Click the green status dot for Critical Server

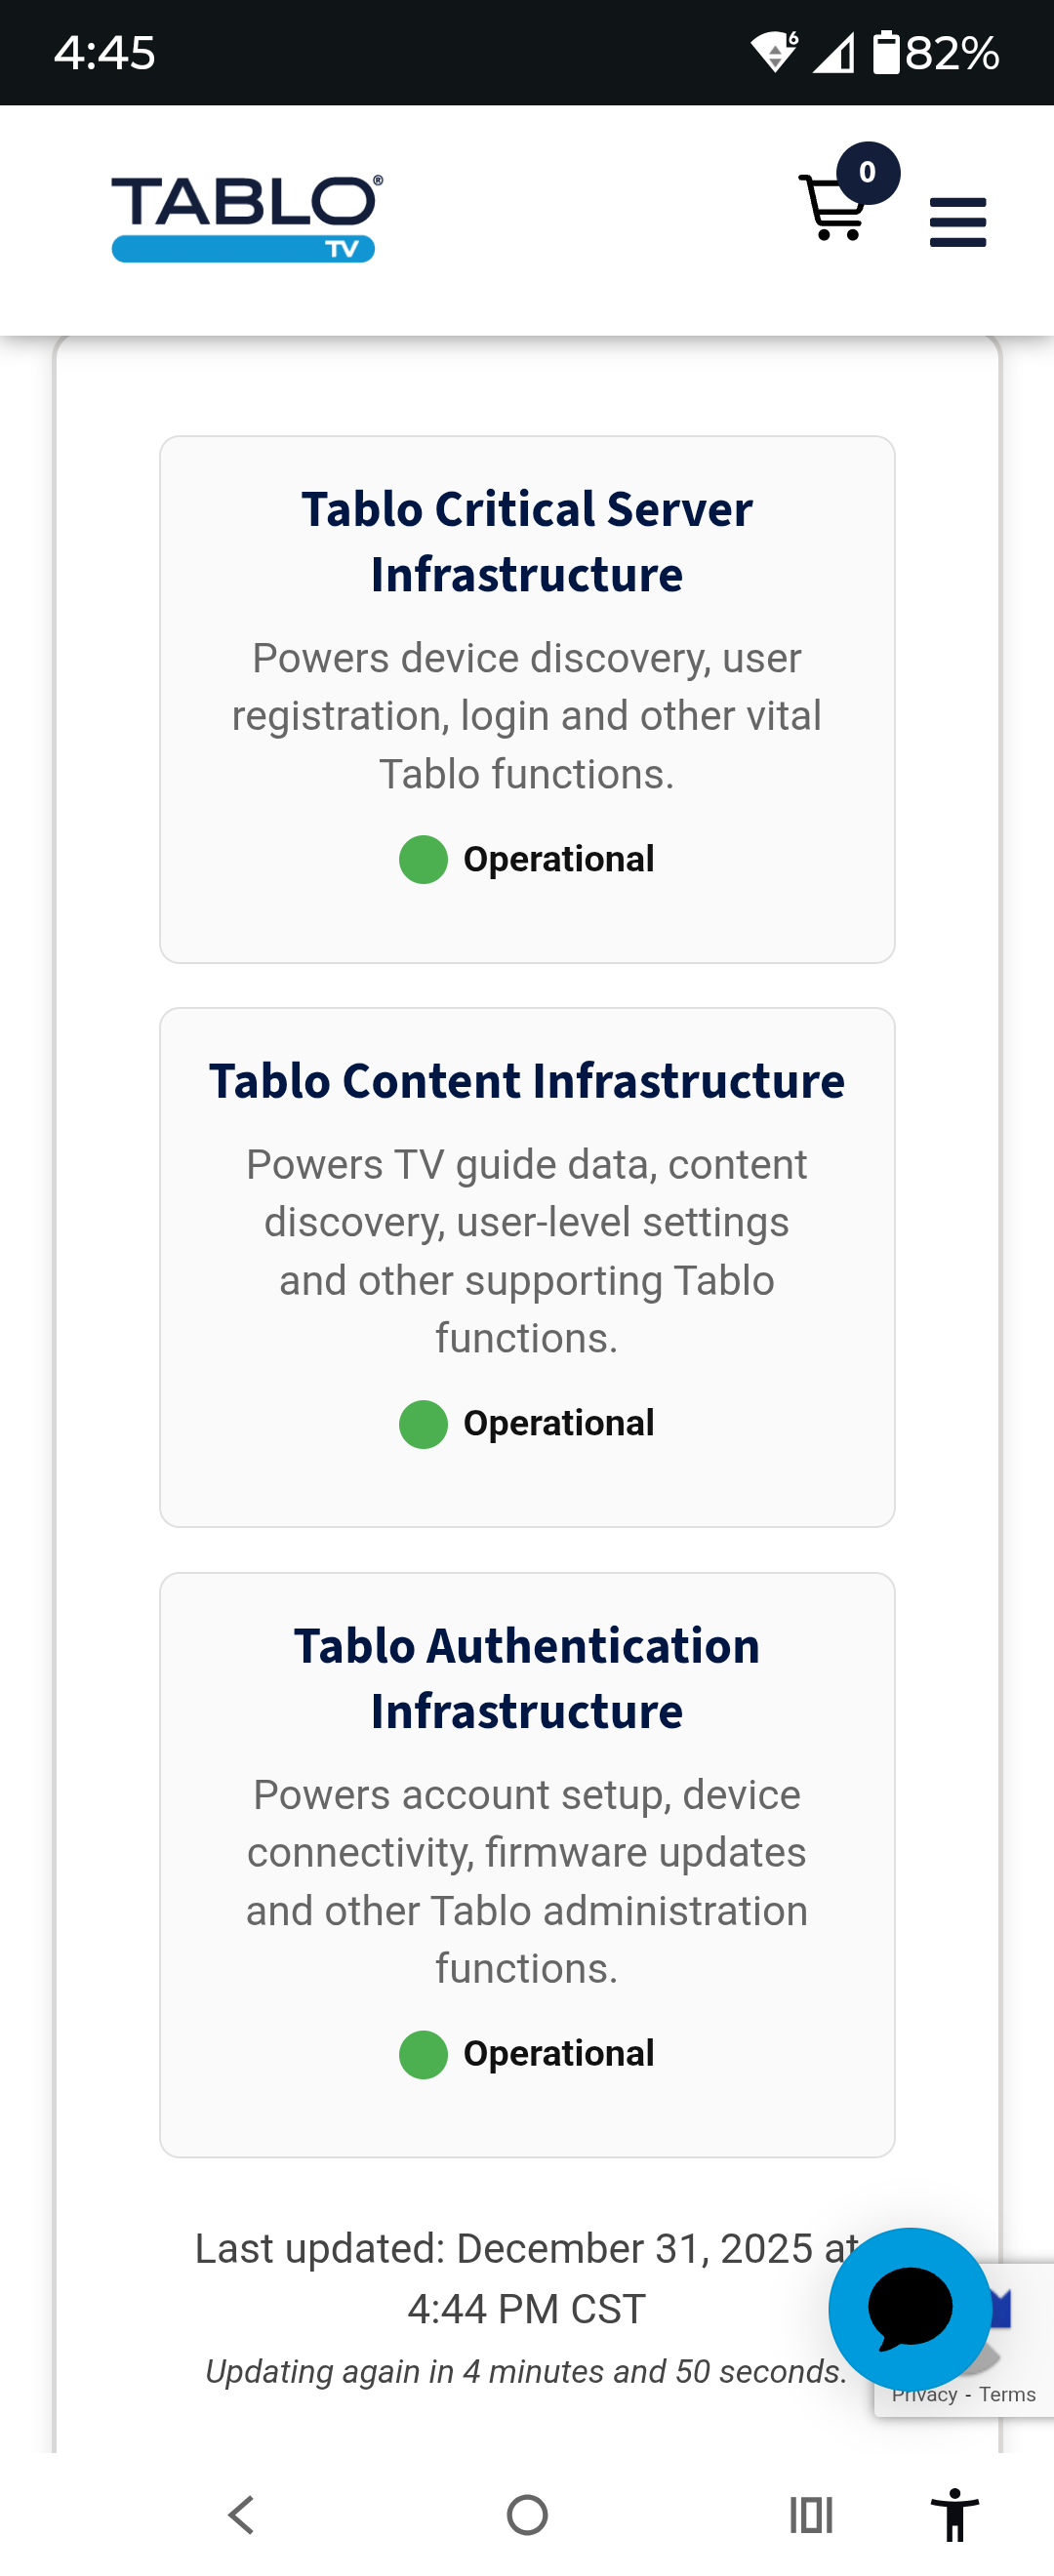tap(423, 860)
